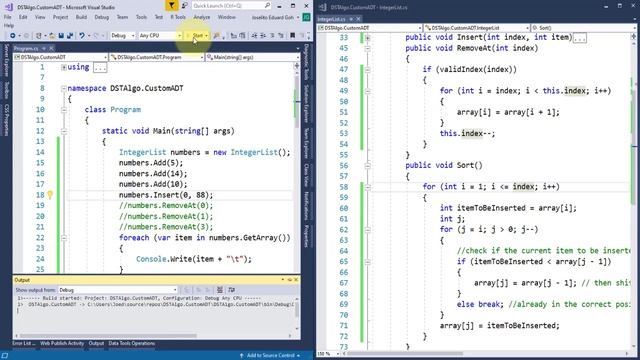Open the Main(string[] args) member dropdown
Image resolution: width=640 pixels, height=360 pixels.
pos(252,57)
